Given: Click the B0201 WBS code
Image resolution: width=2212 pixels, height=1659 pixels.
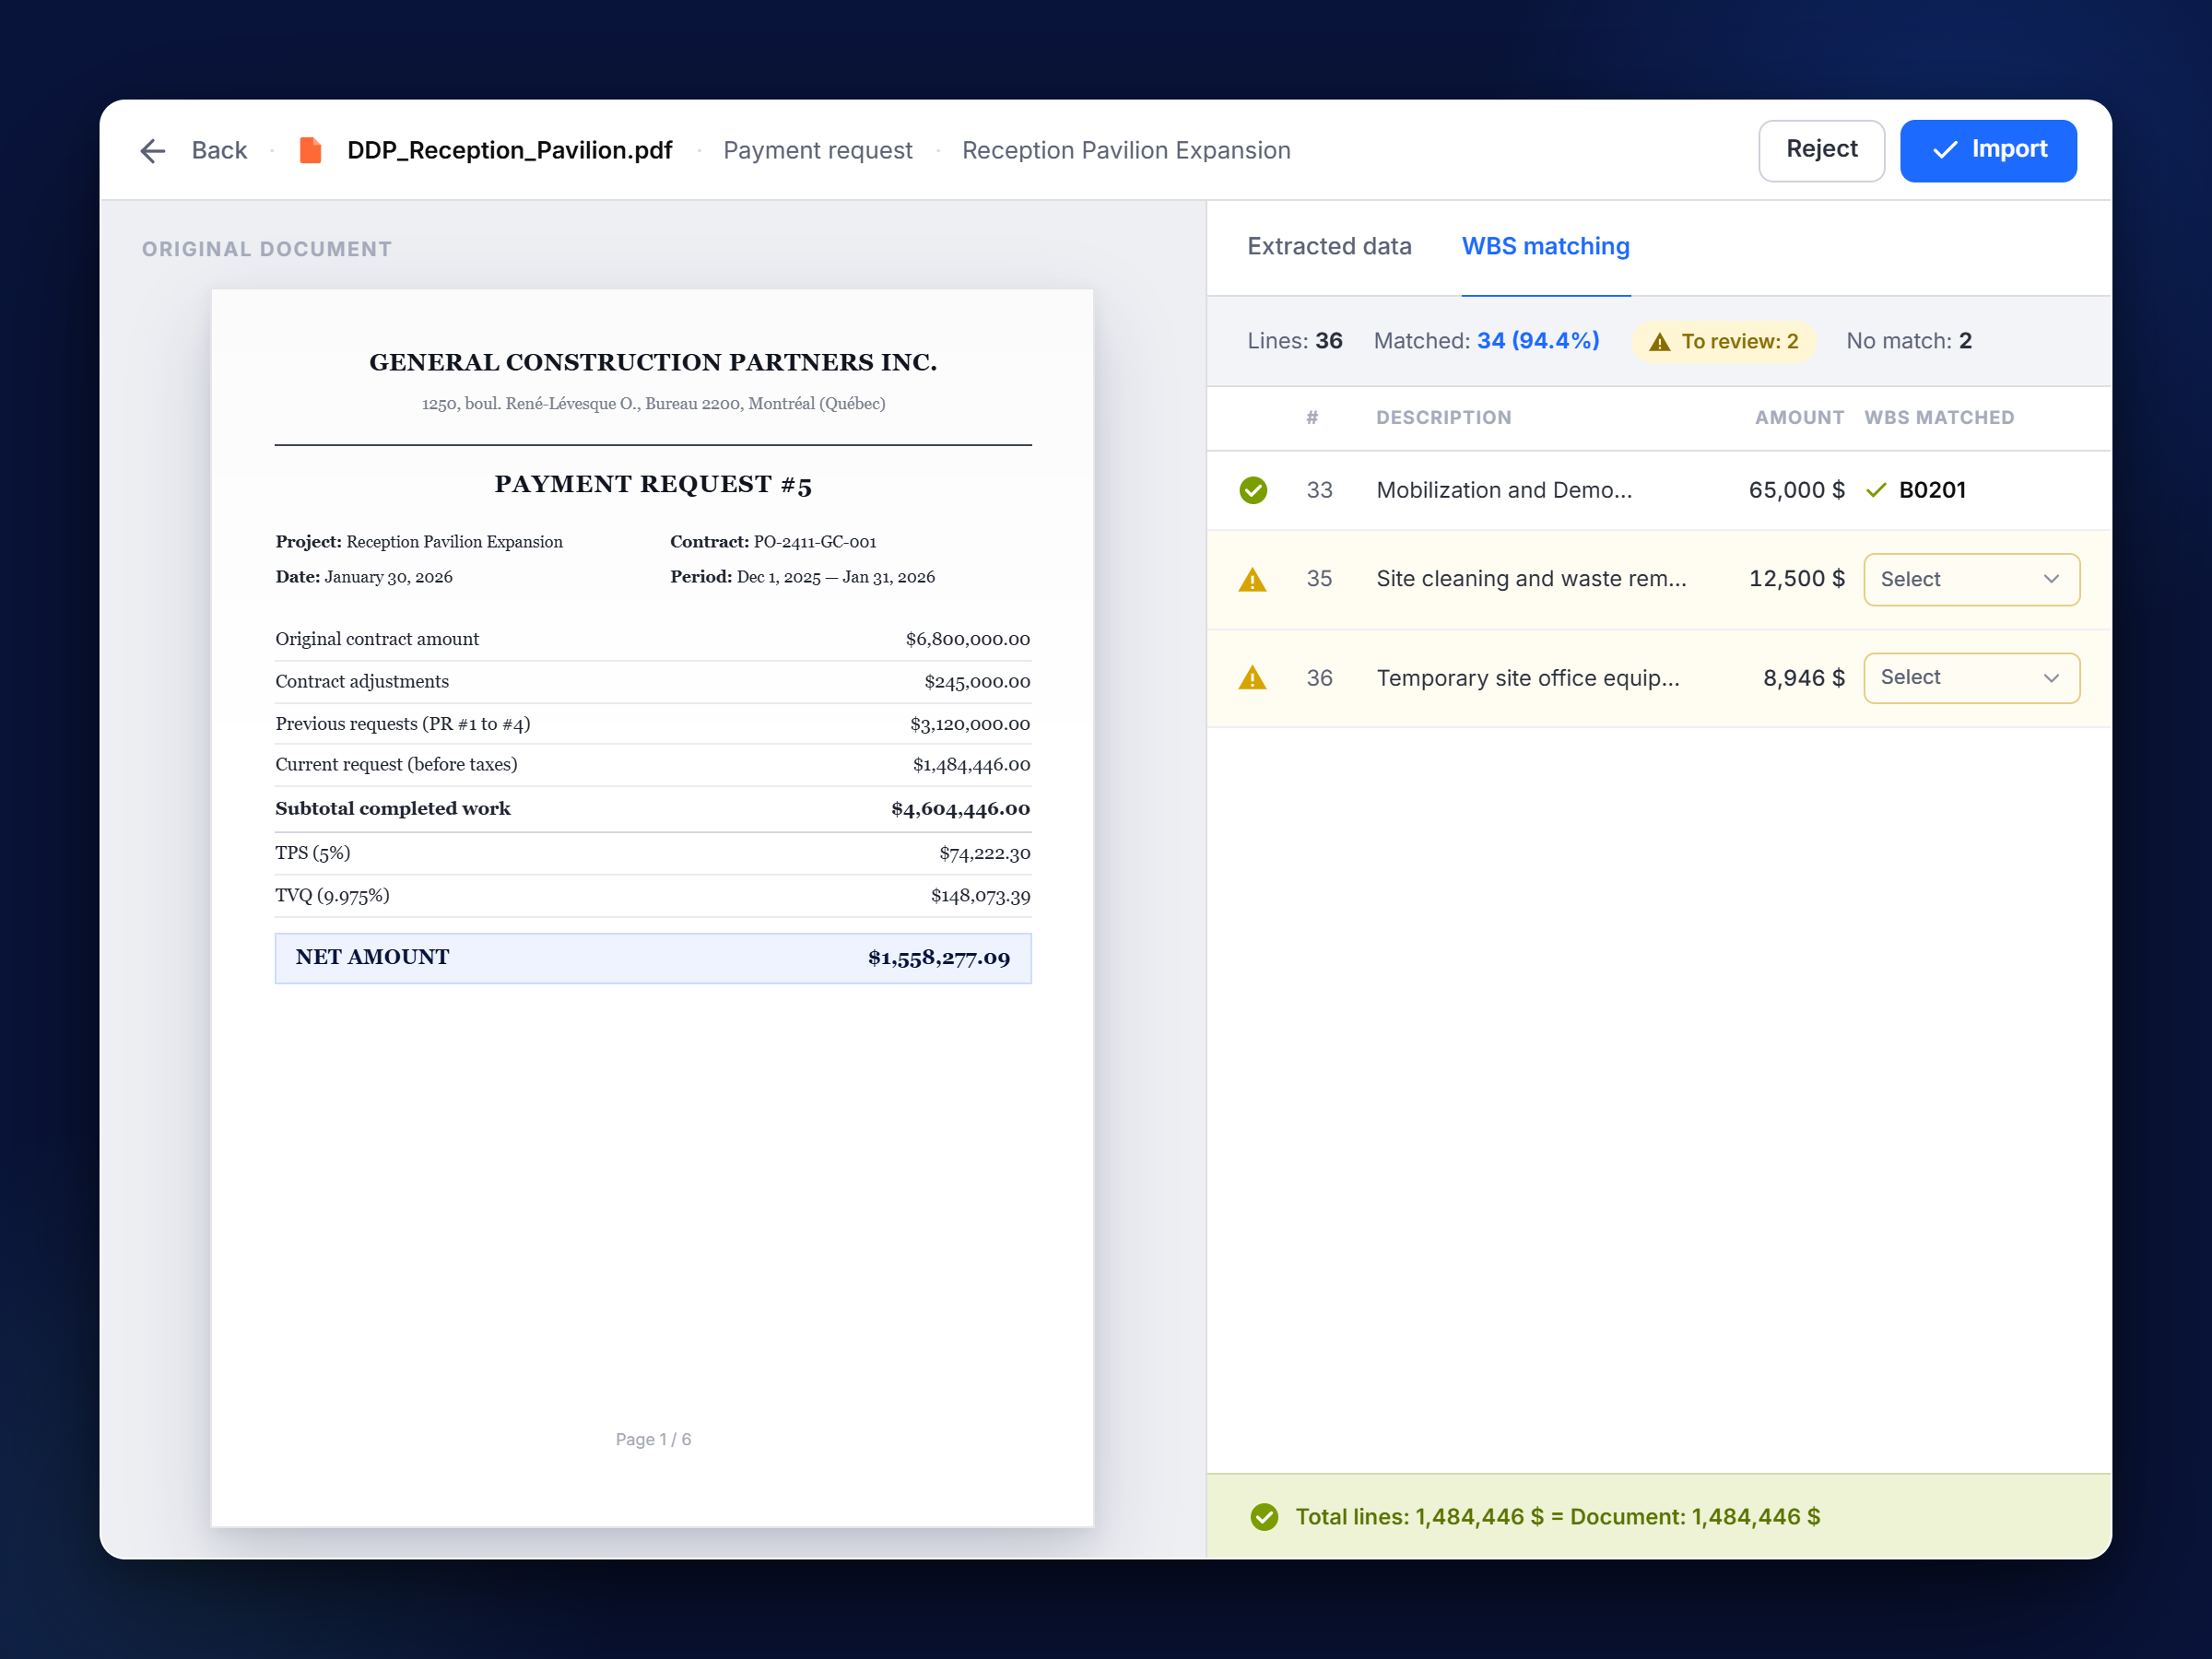Looking at the screenshot, I should pos(1932,490).
